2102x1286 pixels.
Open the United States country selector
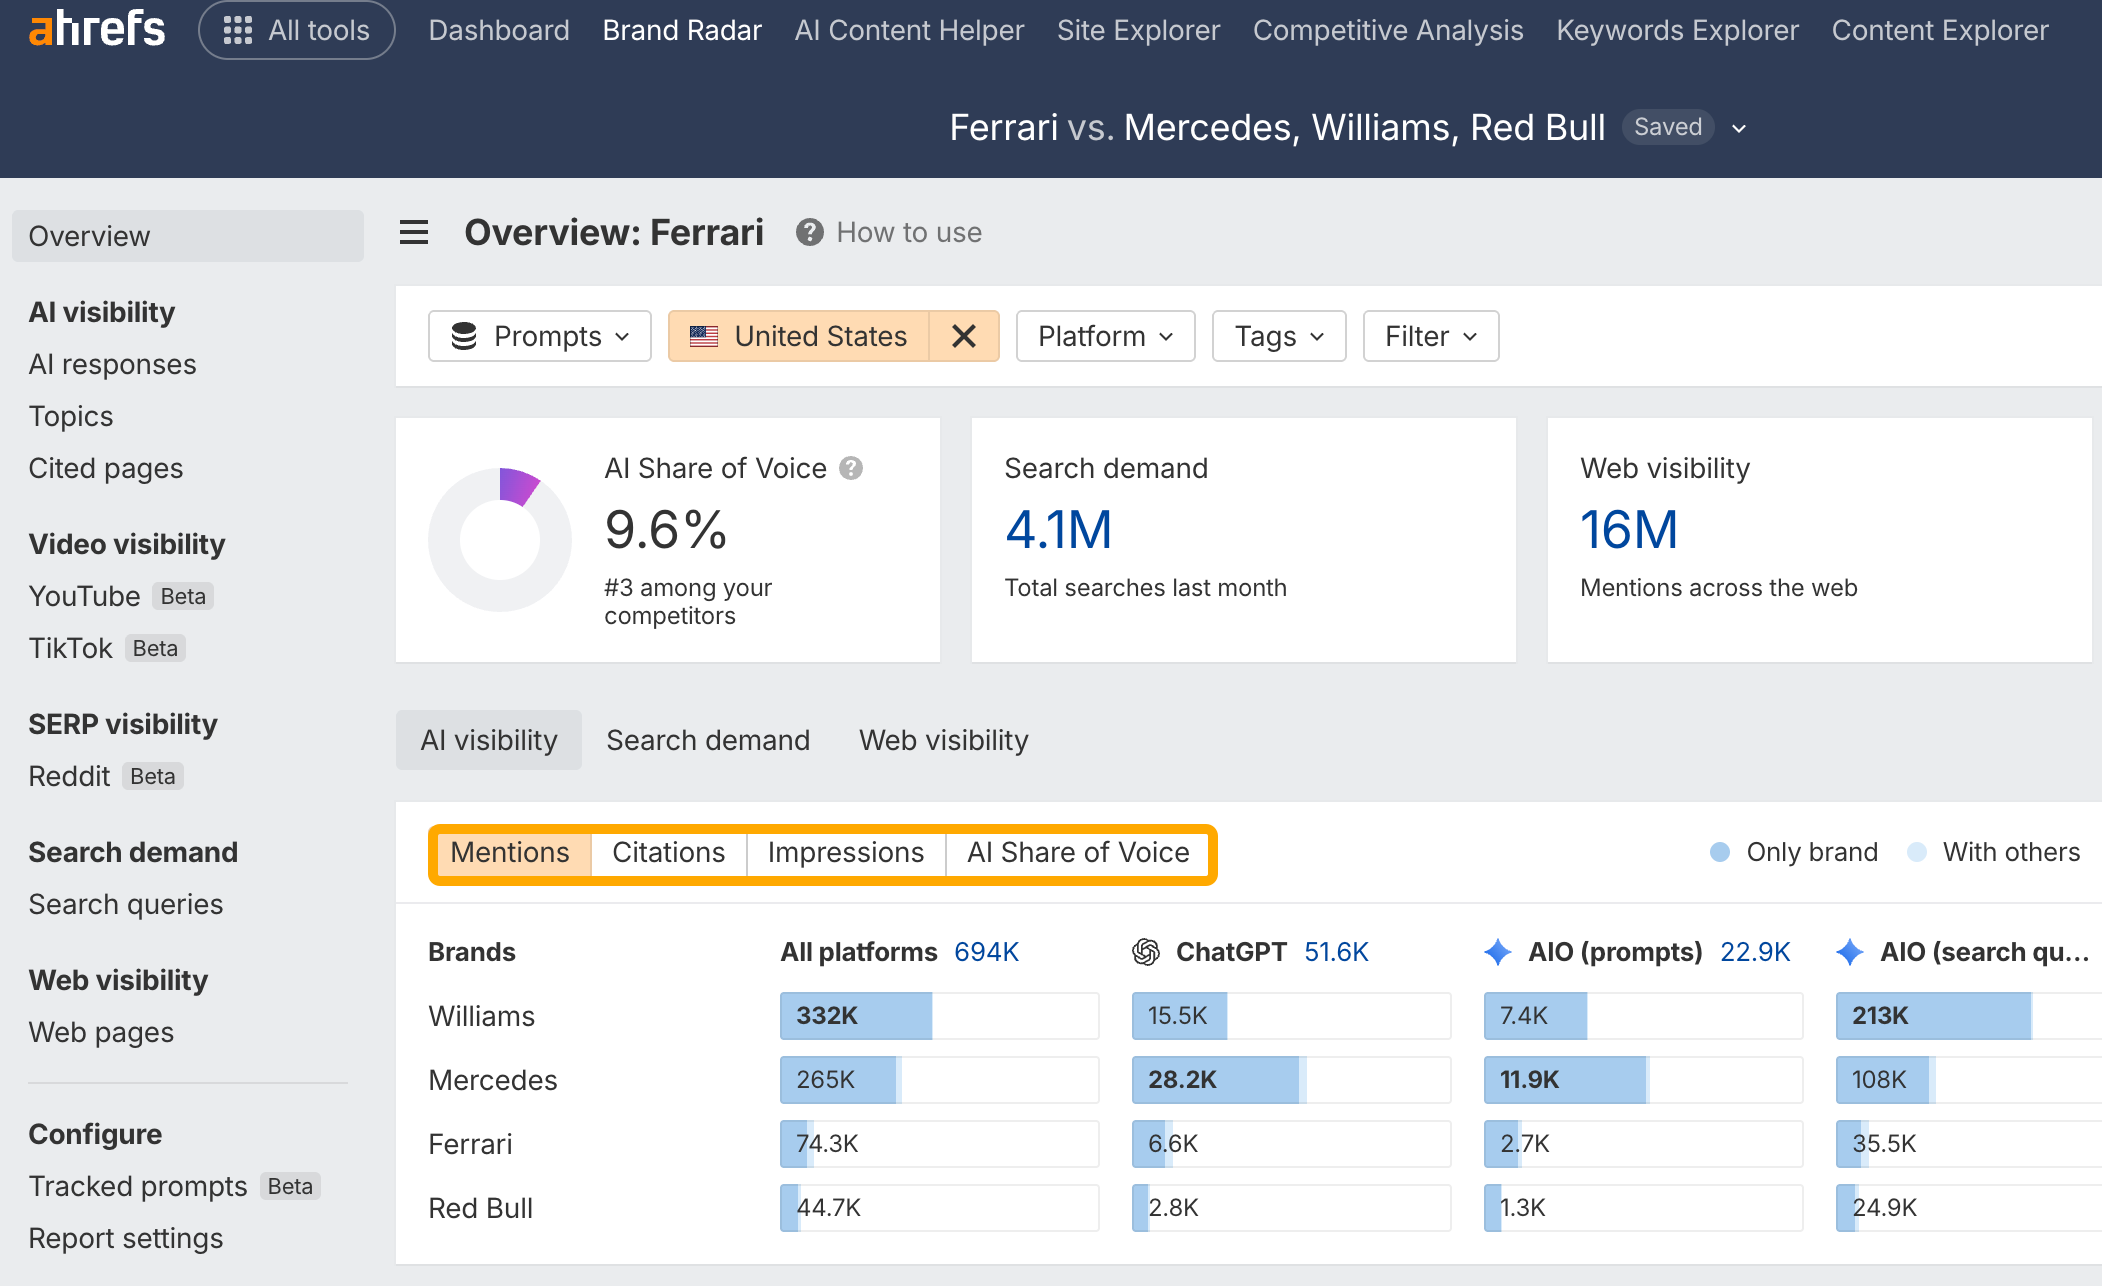coord(799,336)
